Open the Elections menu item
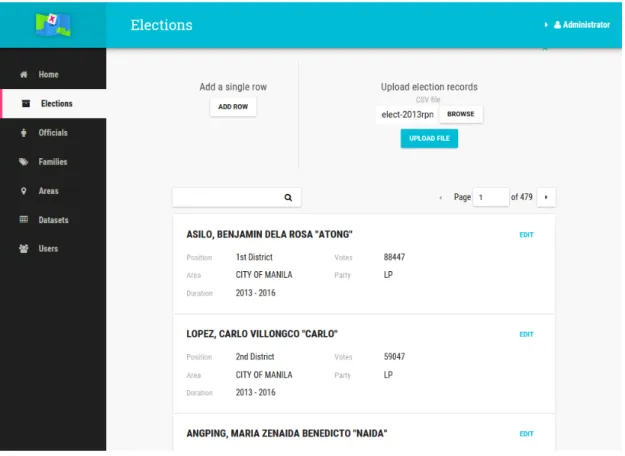The height and width of the screenshot is (456, 625). (x=54, y=104)
